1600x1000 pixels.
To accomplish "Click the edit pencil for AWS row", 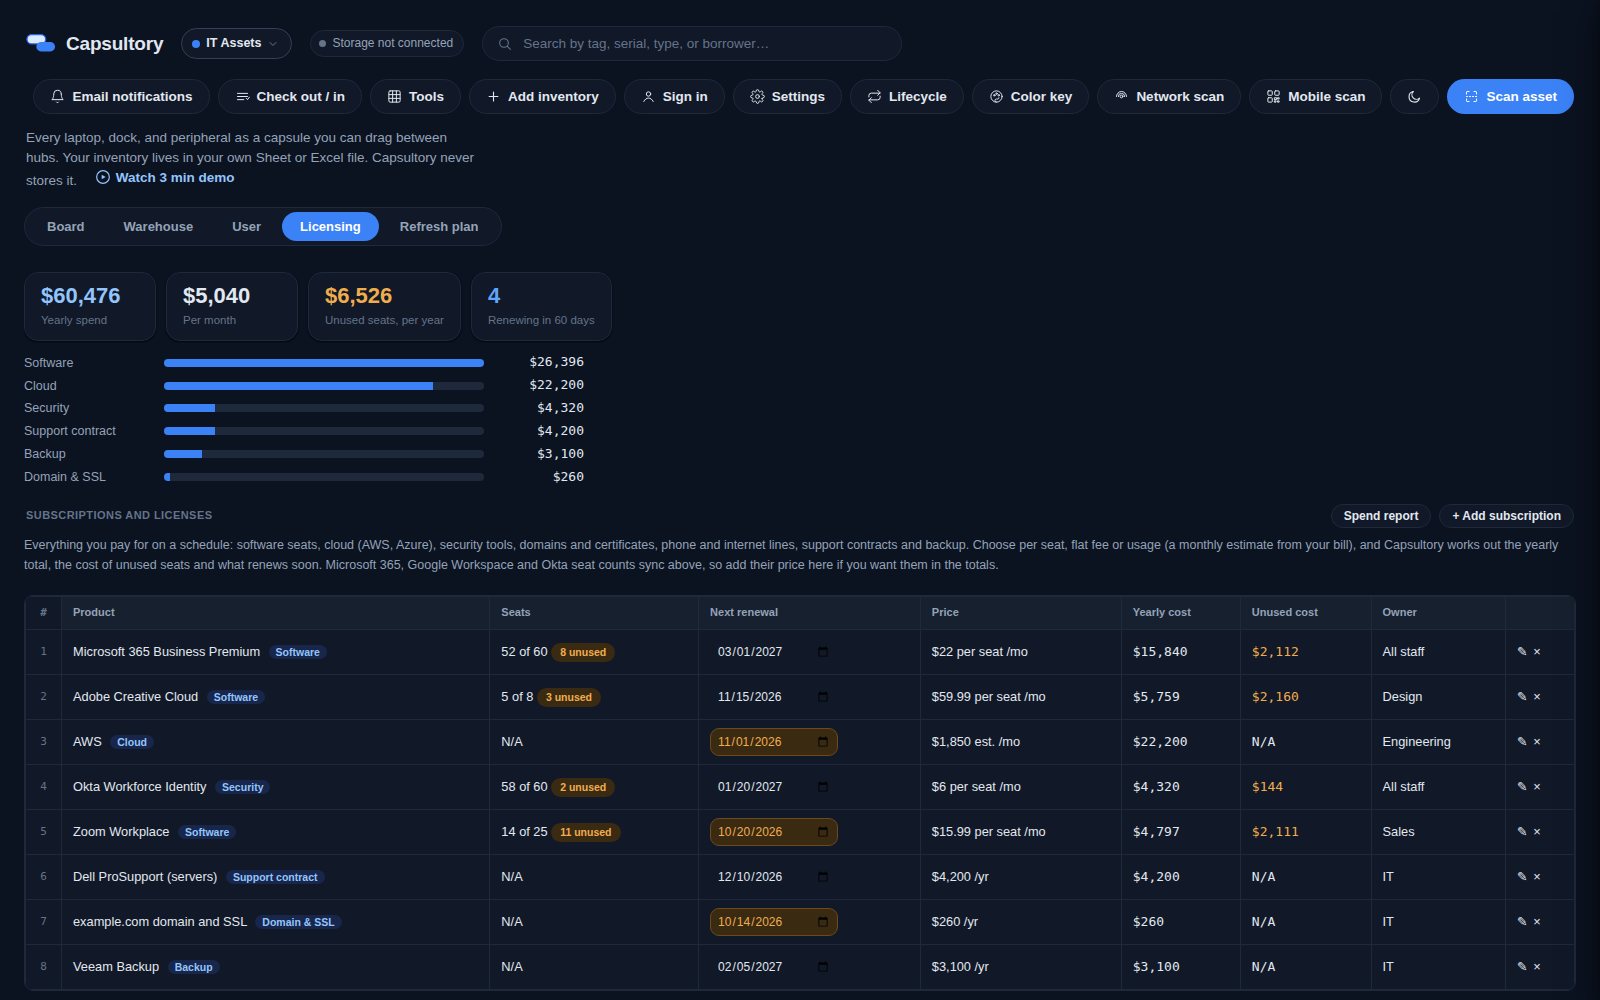I will pyautogui.click(x=1522, y=742).
